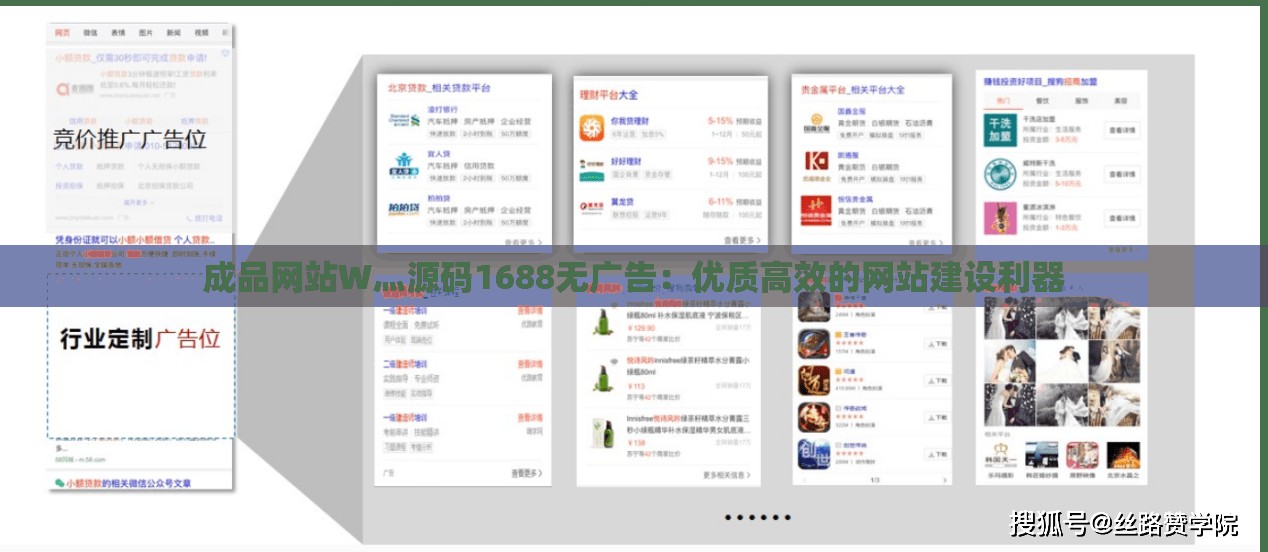This screenshot has height=552, width=1268.
Task: Switch to the 餐饮 tab in franchise card
Action: tap(1042, 100)
